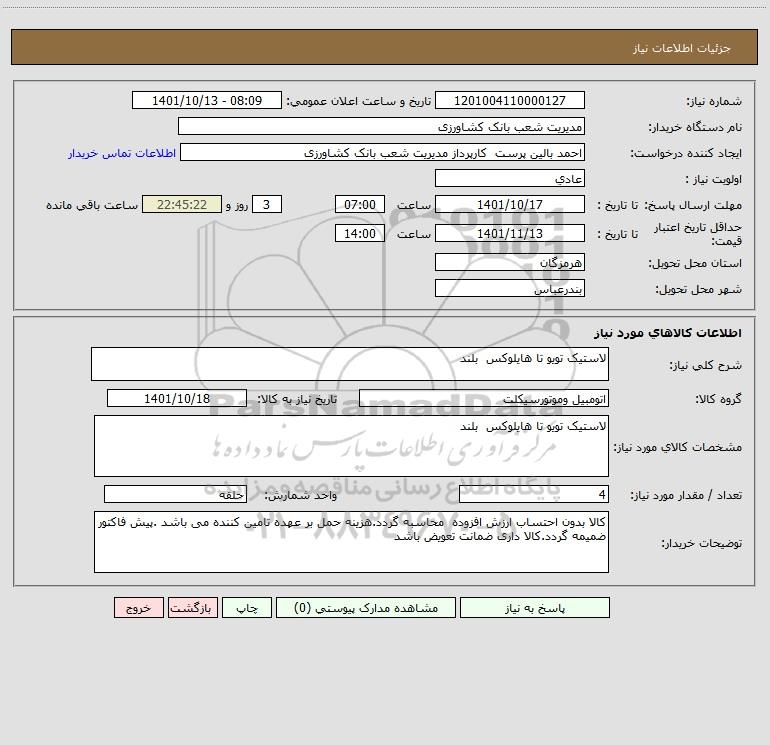Click توضیحات خریدار description text area
Viewport: 770px width, 745px height.
(351, 542)
